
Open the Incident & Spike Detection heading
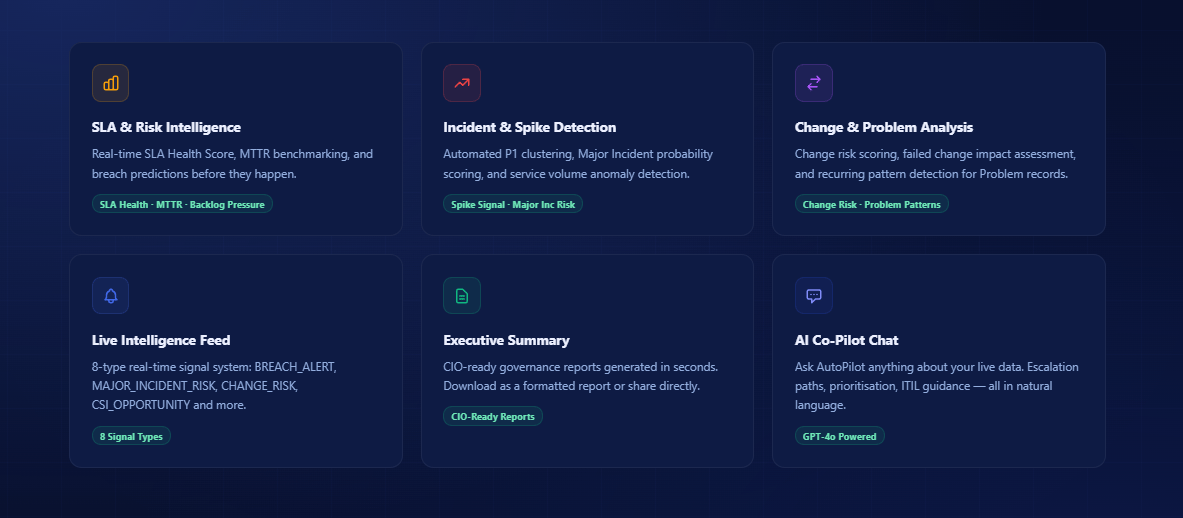(x=529, y=127)
